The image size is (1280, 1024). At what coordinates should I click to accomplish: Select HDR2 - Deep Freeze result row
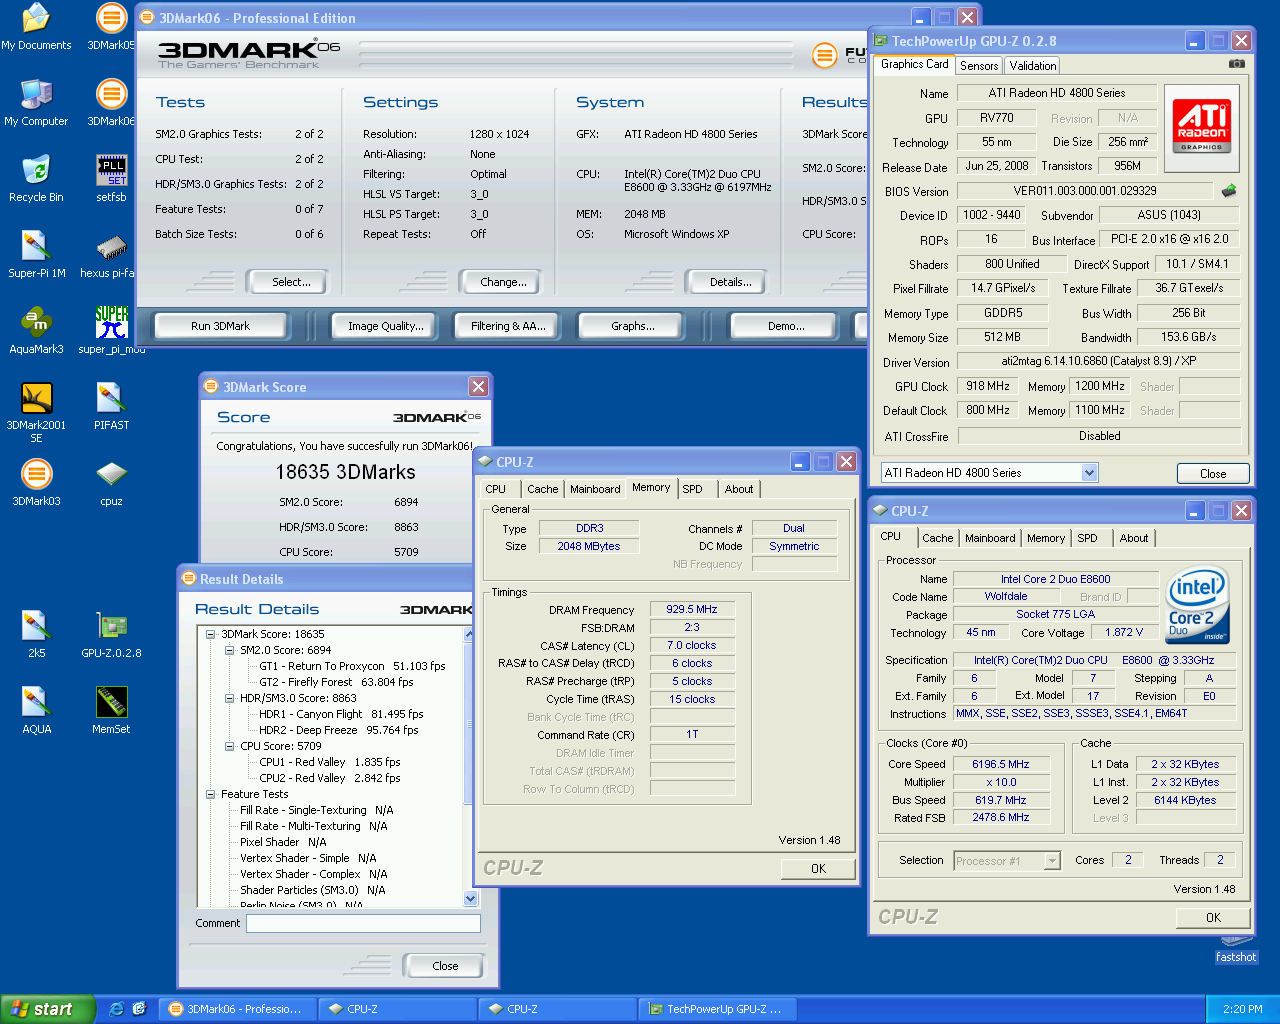(338, 730)
